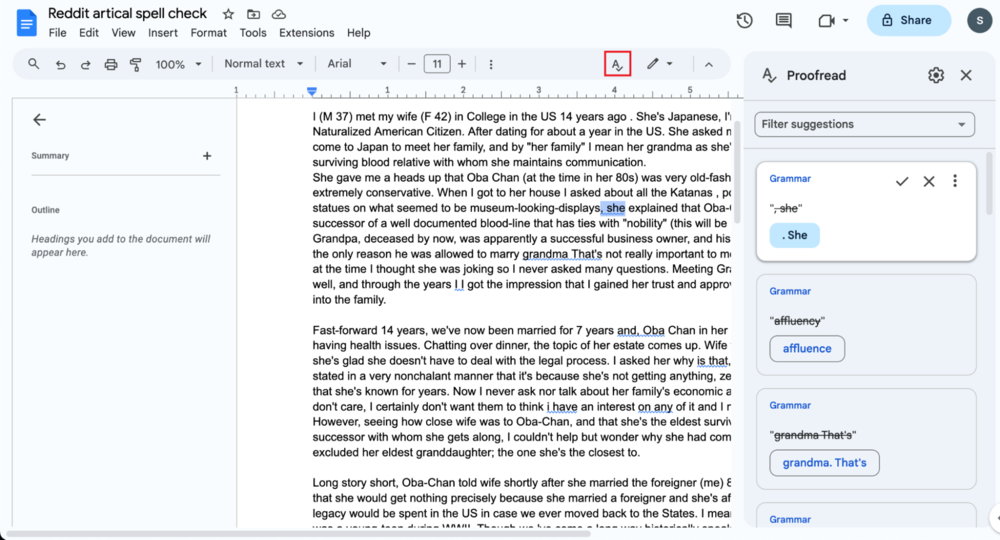The width and height of the screenshot is (1000, 540).
Task: Click underlined 'is that,' in document
Action: point(713,361)
